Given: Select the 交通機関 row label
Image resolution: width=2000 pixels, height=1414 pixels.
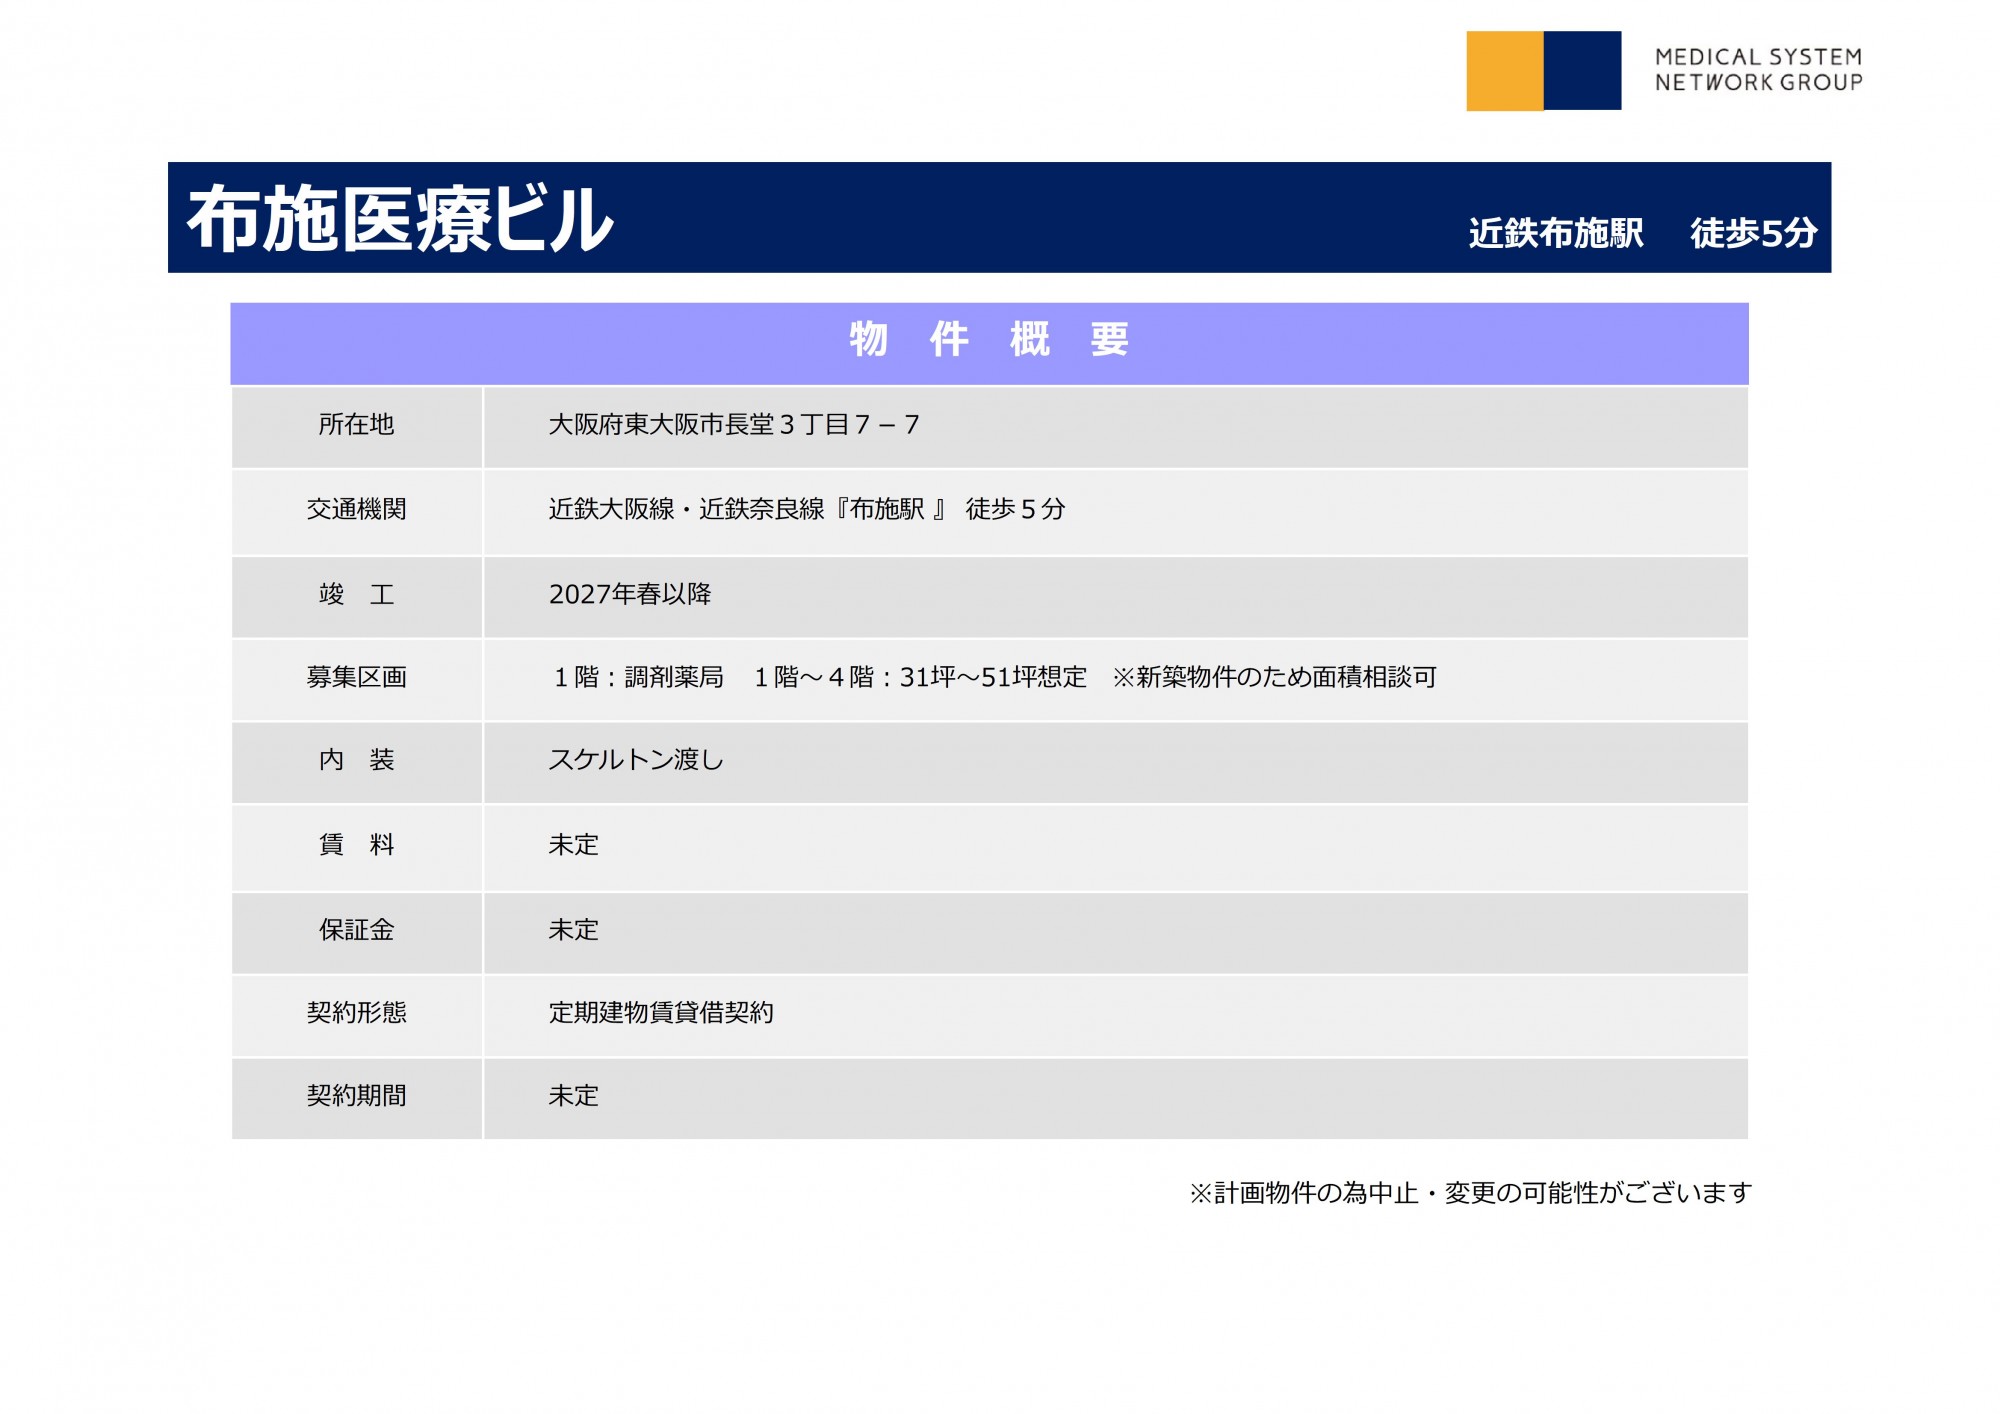Looking at the screenshot, I should (356, 509).
